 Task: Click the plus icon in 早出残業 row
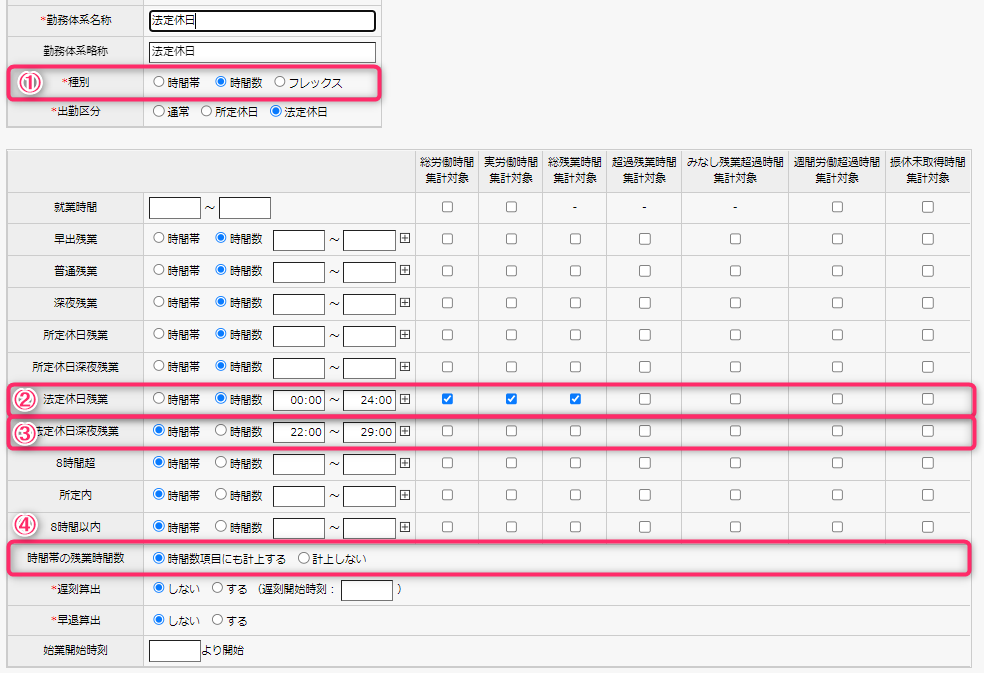405,240
